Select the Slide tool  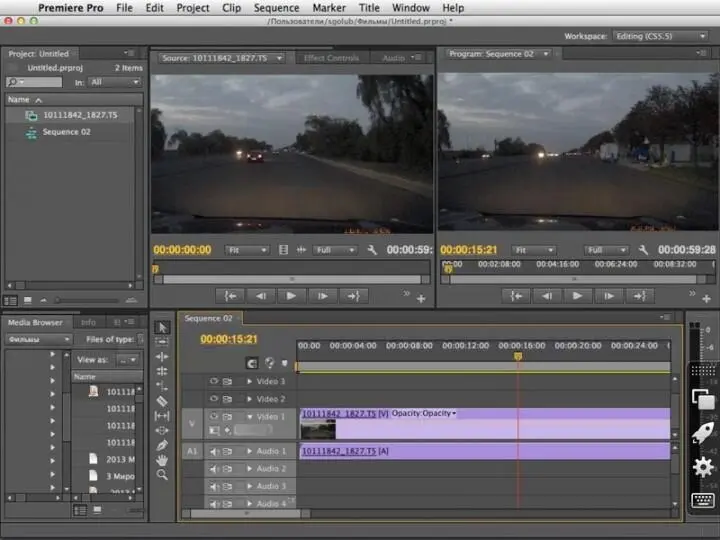pyautogui.click(x=162, y=430)
